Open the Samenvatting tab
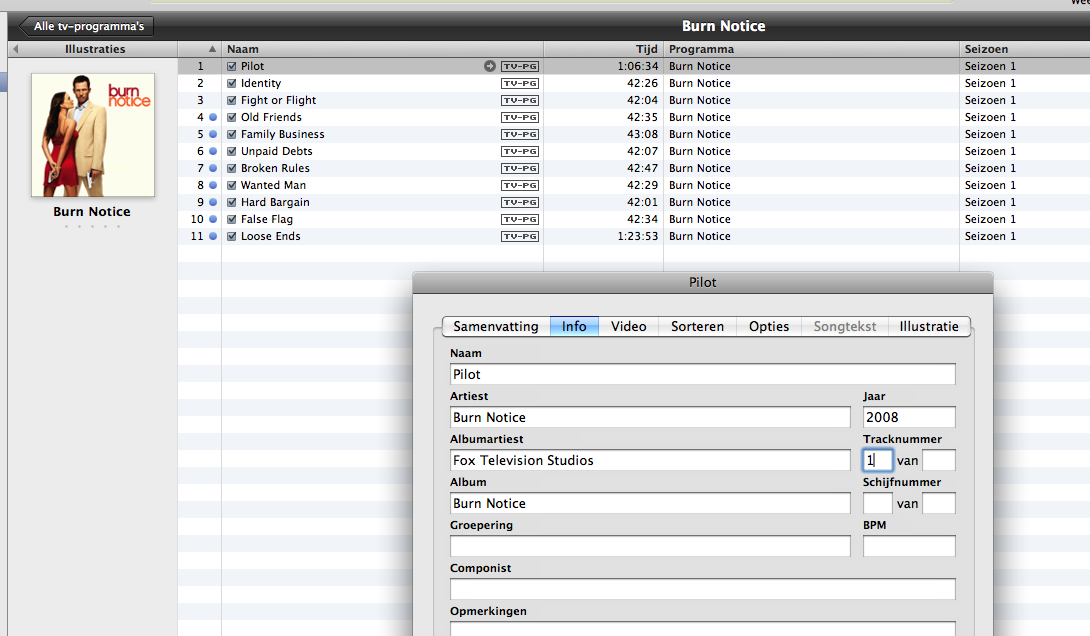The height and width of the screenshot is (636, 1090). click(496, 327)
